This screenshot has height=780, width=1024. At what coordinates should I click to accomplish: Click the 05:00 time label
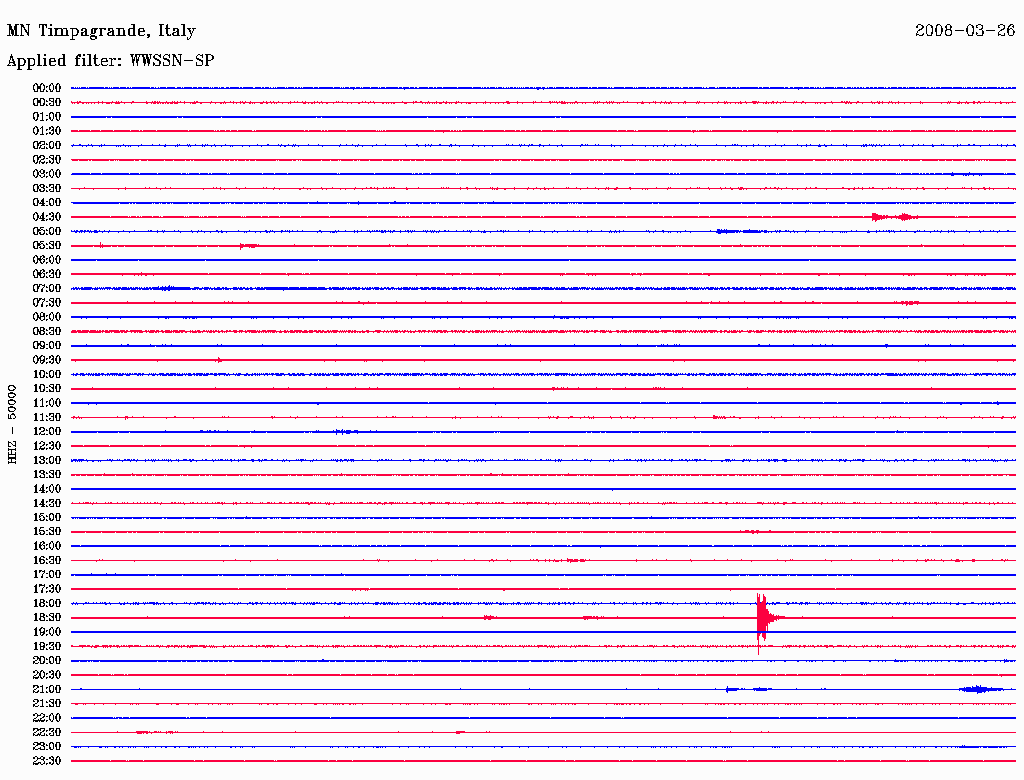click(x=47, y=231)
